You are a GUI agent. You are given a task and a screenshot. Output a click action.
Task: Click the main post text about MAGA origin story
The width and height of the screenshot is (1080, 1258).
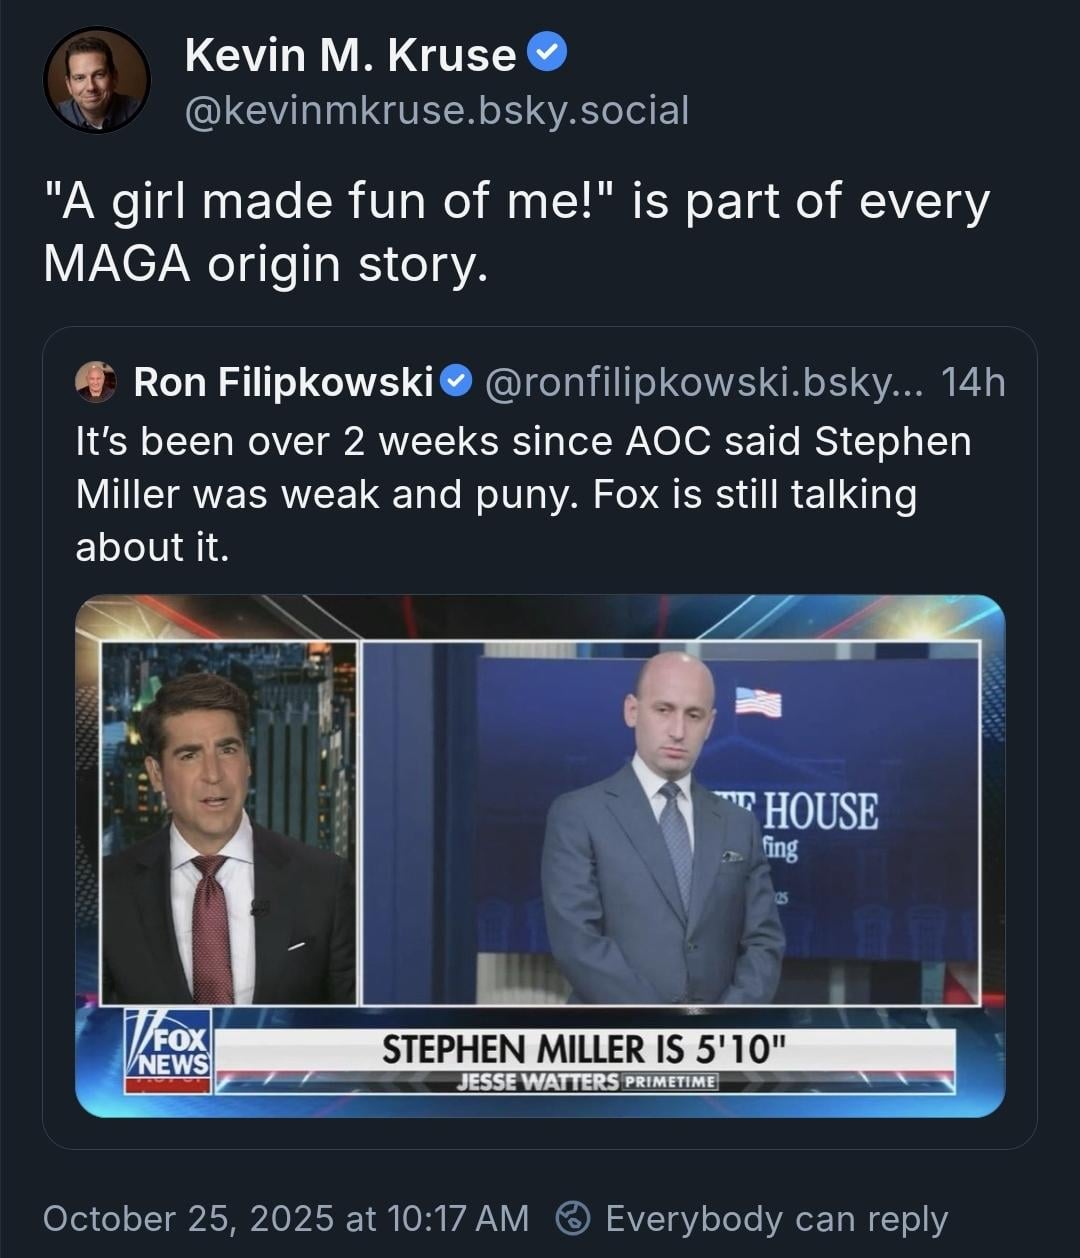(516, 232)
